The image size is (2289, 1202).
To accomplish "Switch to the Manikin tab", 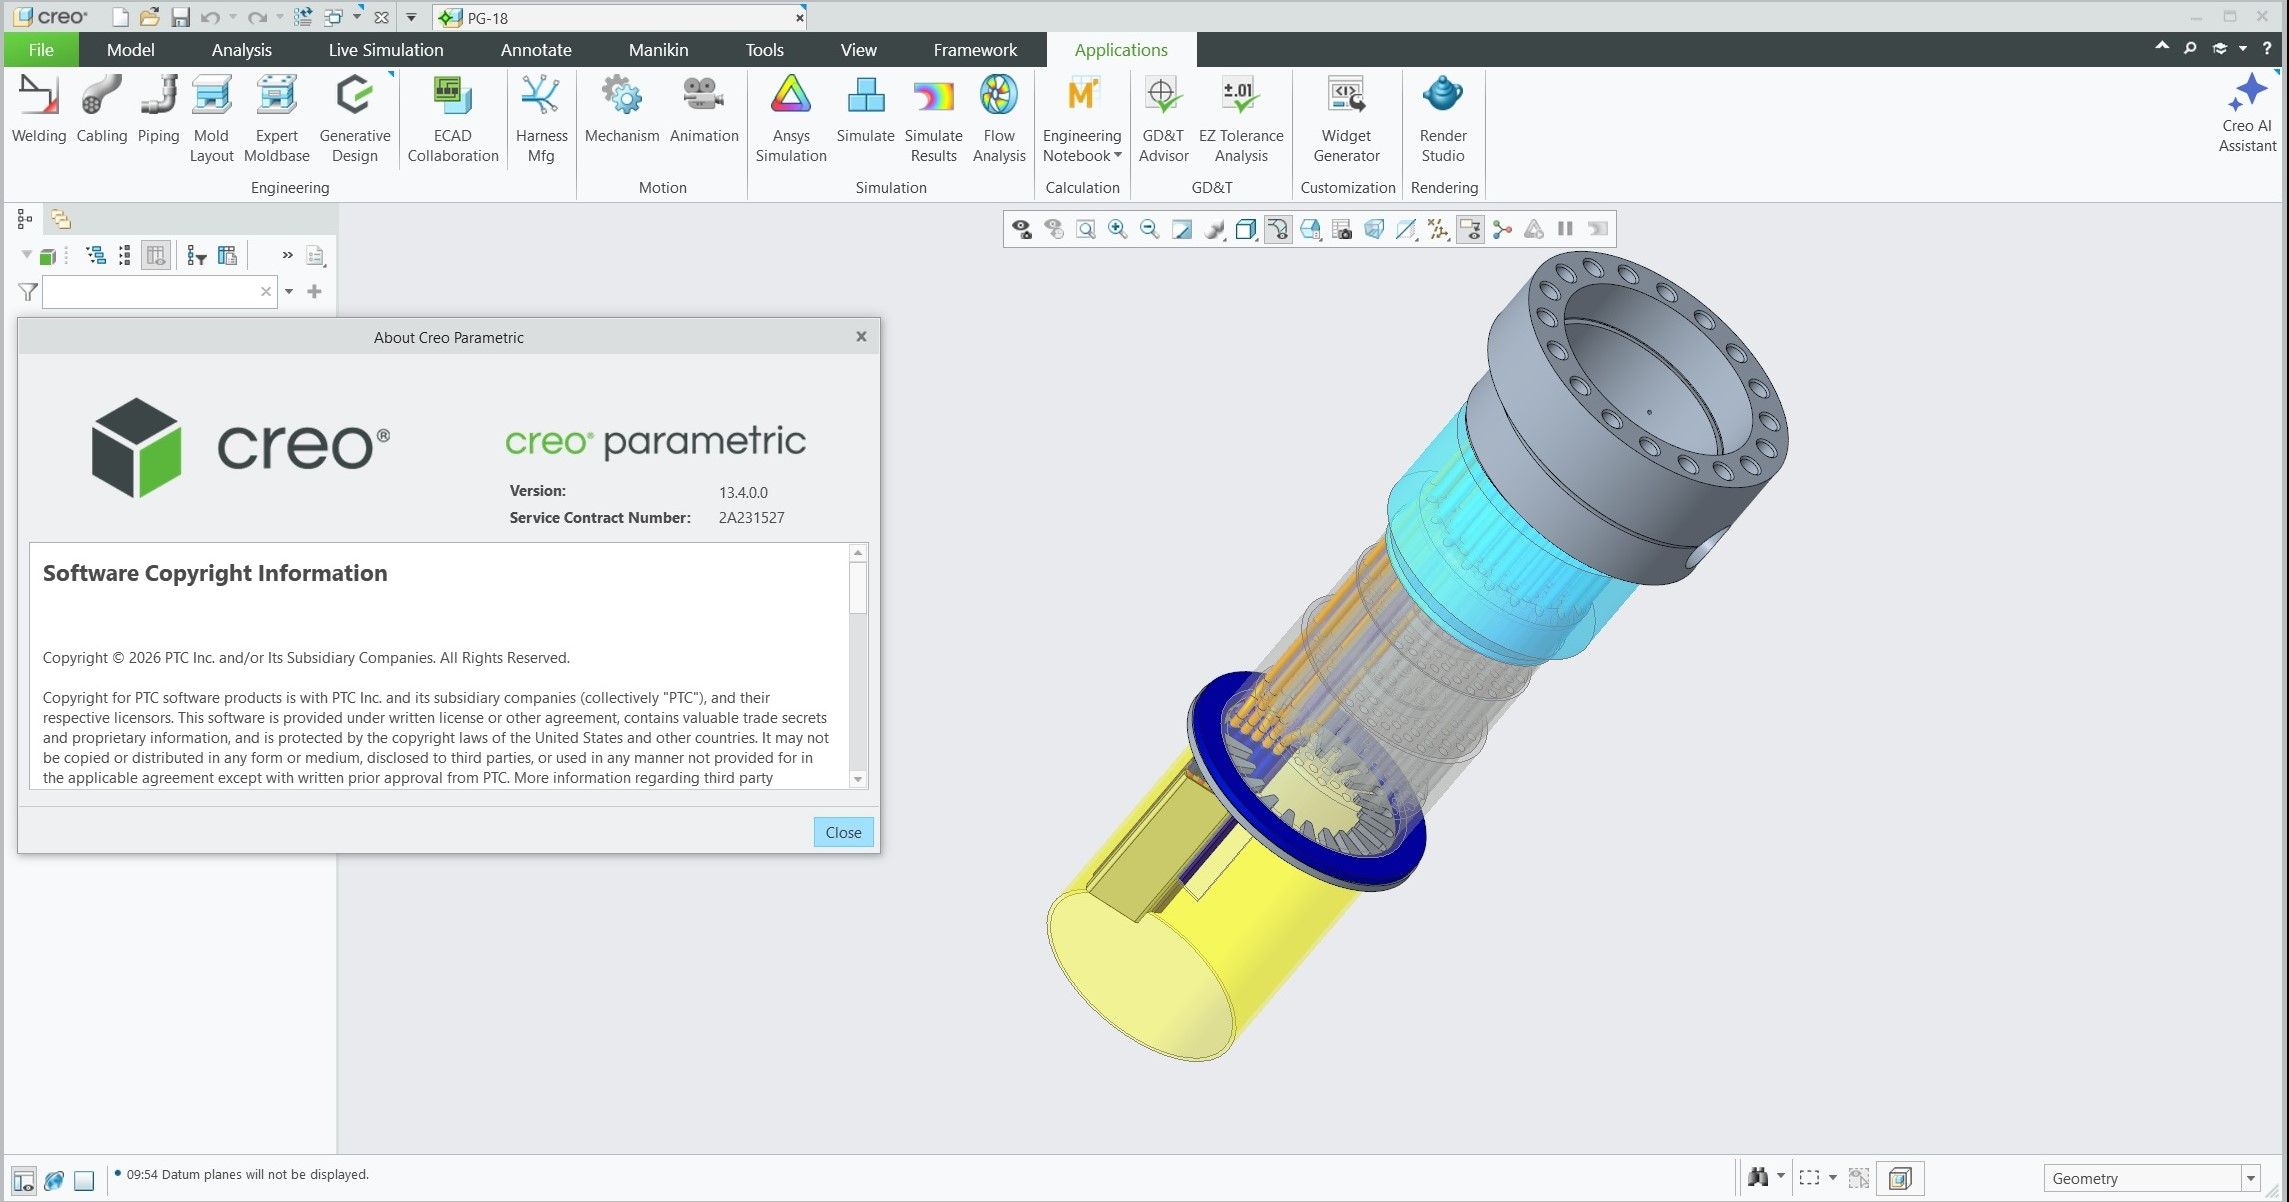I will pyautogui.click(x=658, y=49).
